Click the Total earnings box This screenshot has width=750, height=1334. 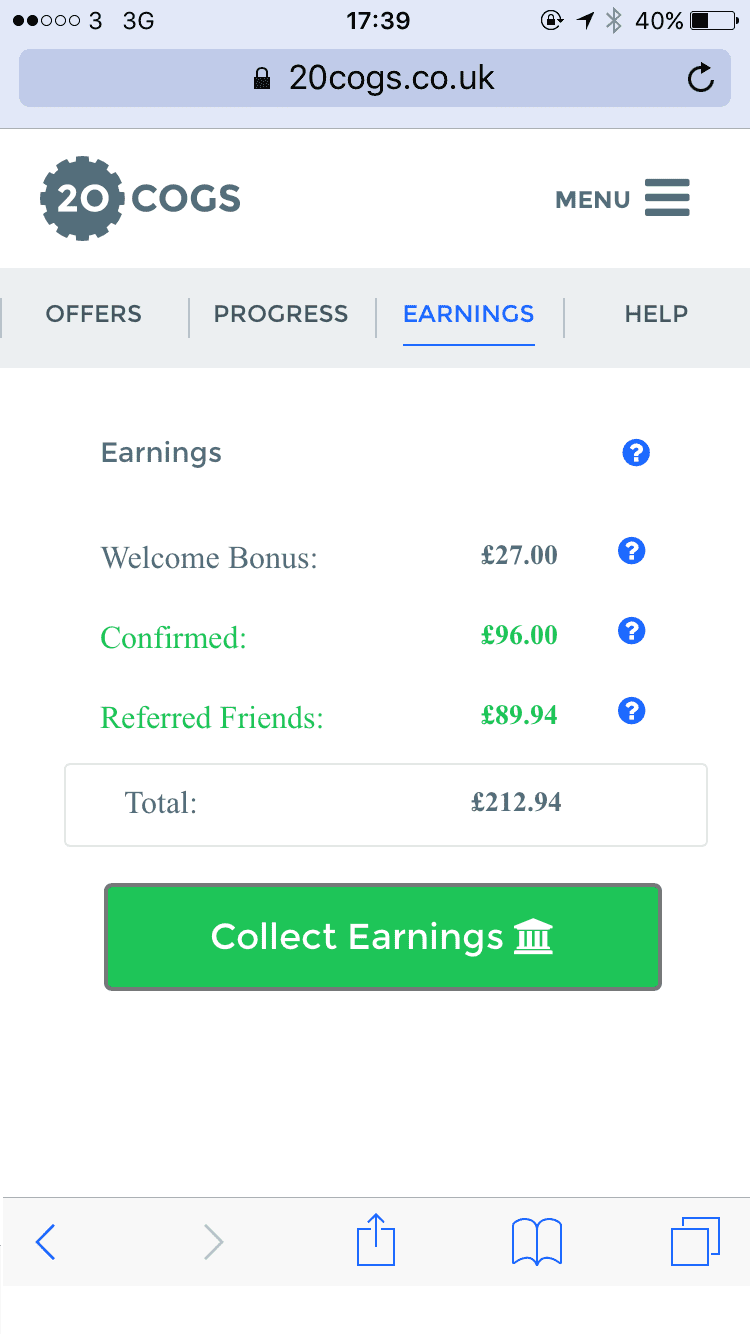coord(386,804)
